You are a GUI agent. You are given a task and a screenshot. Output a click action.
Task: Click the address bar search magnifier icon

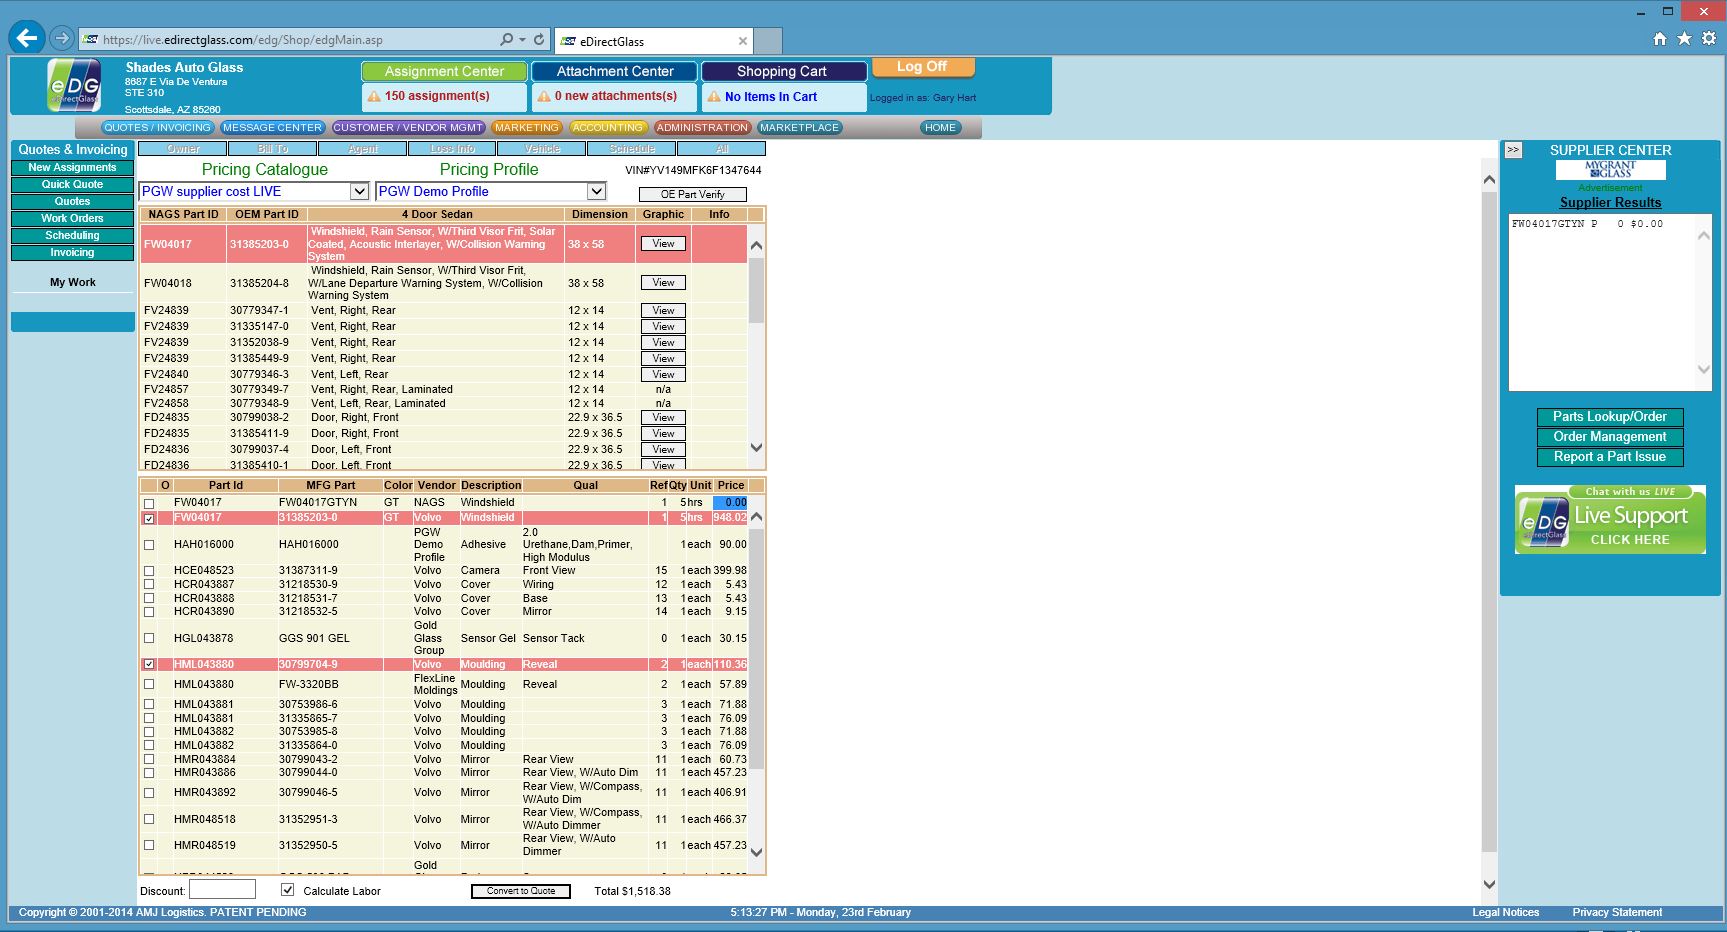[x=507, y=39]
